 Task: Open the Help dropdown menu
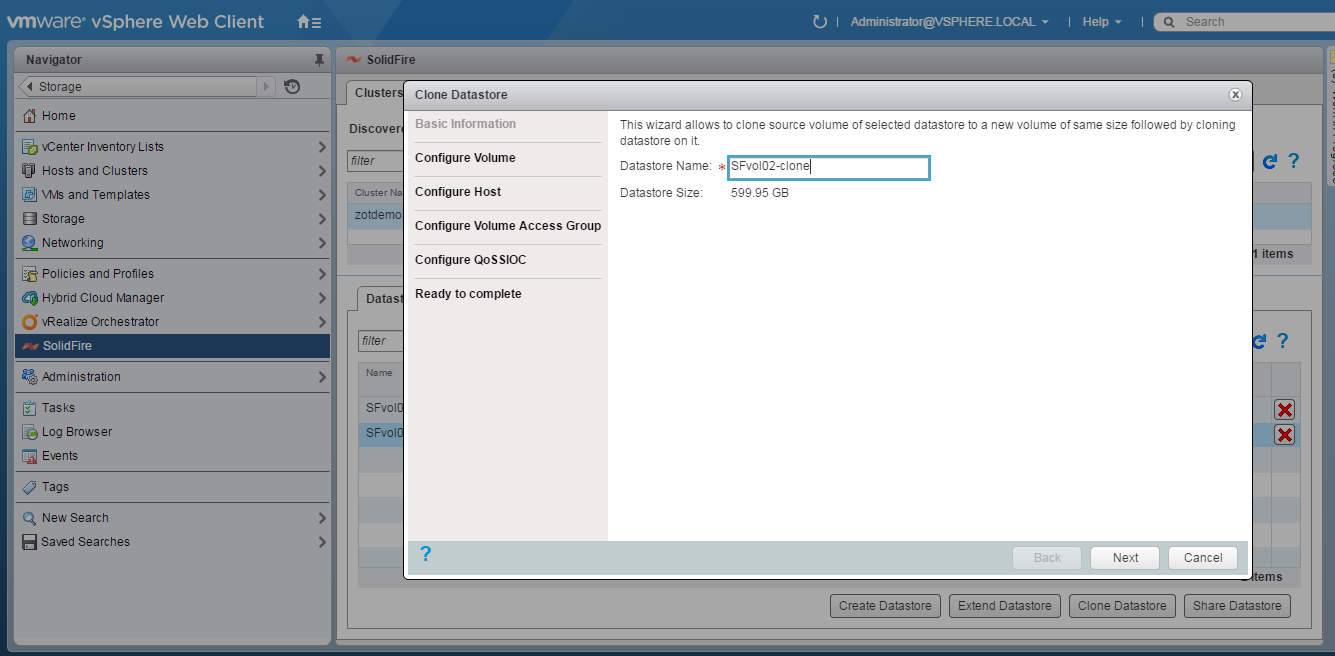[x=1102, y=21]
